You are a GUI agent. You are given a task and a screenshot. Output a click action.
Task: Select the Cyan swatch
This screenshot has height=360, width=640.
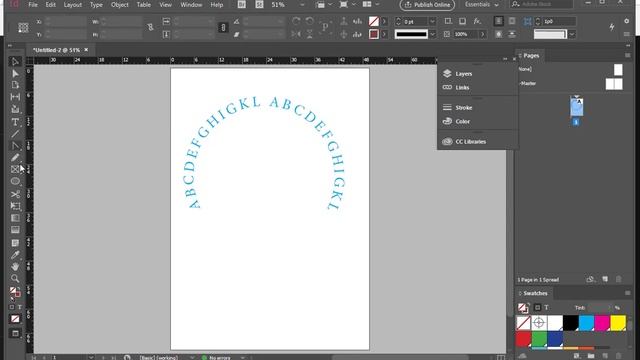[587, 323]
